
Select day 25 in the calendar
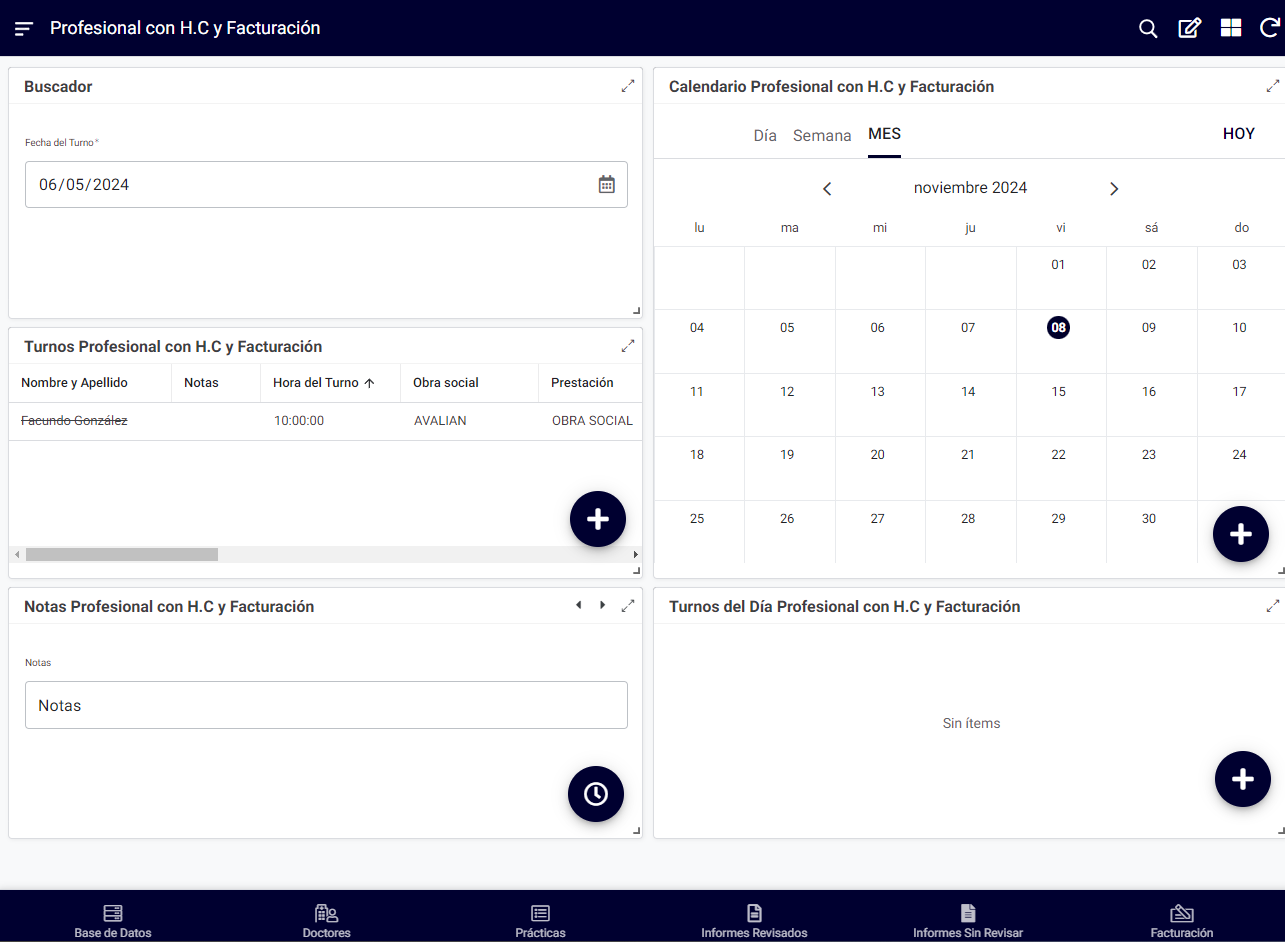tap(697, 519)
